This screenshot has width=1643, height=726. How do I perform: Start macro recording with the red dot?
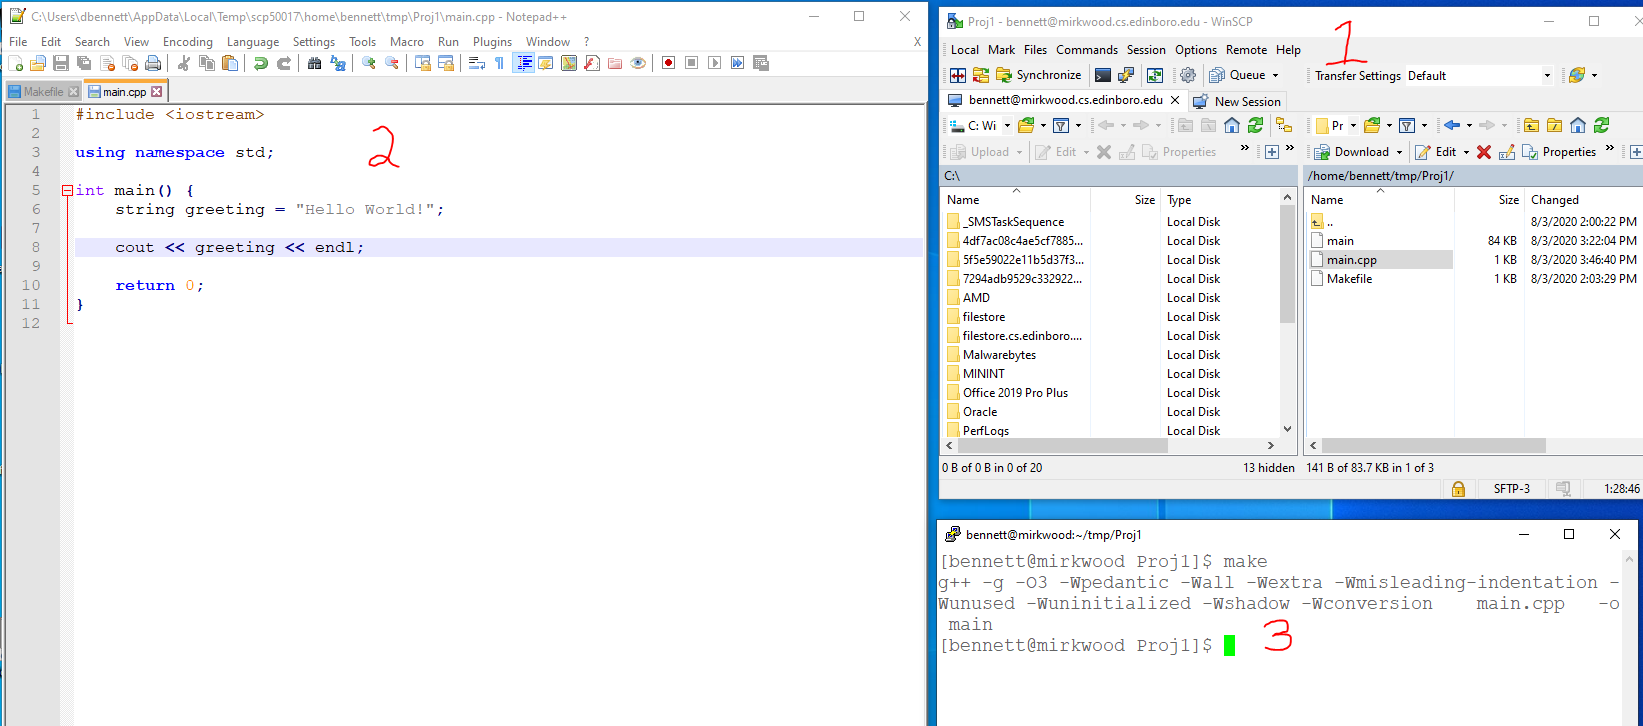click(668, 63)
